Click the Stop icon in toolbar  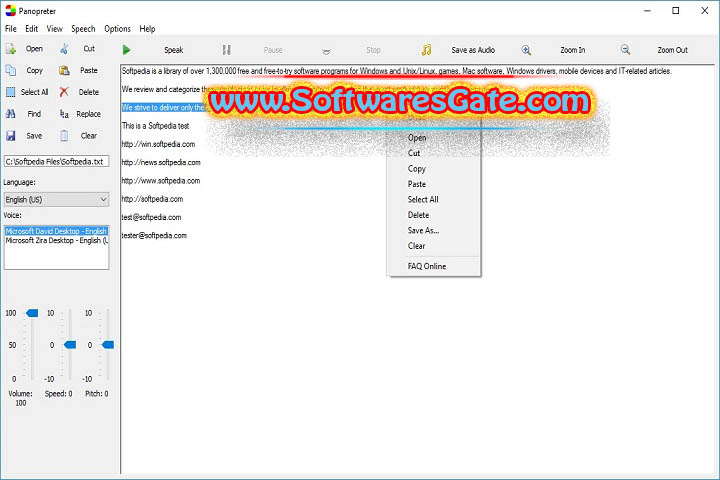326,51
